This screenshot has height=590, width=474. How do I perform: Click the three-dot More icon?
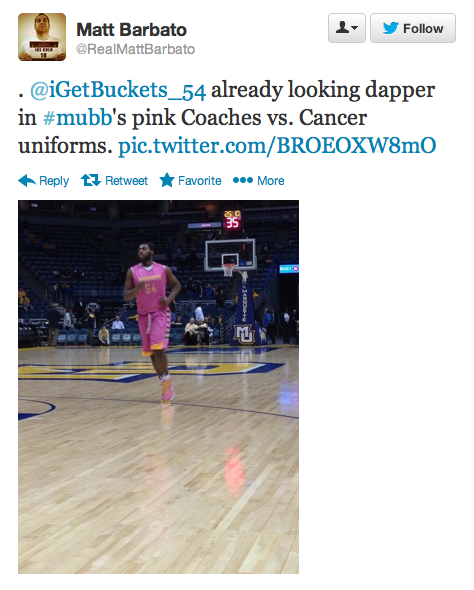tap(243, 180)
